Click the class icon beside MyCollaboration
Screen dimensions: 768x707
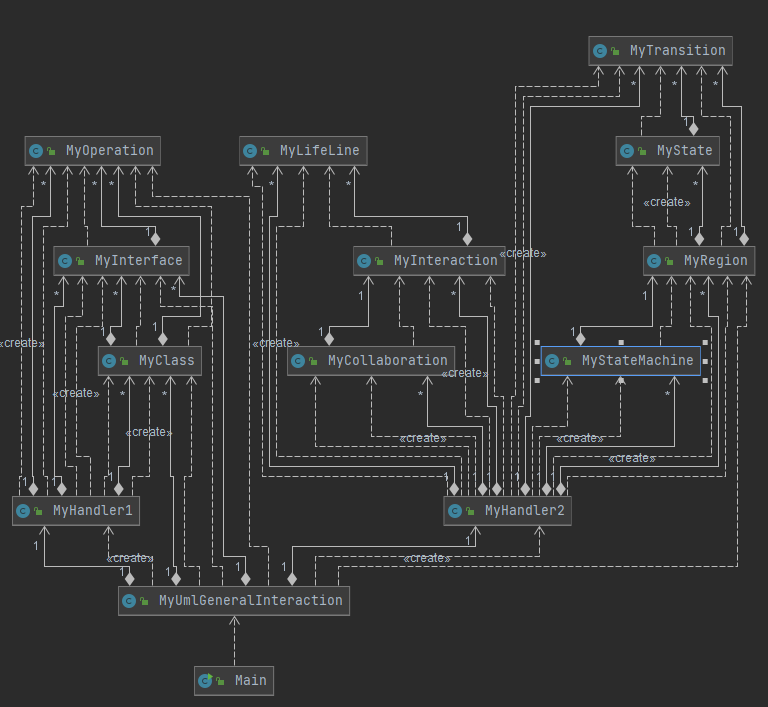[298, 361]
